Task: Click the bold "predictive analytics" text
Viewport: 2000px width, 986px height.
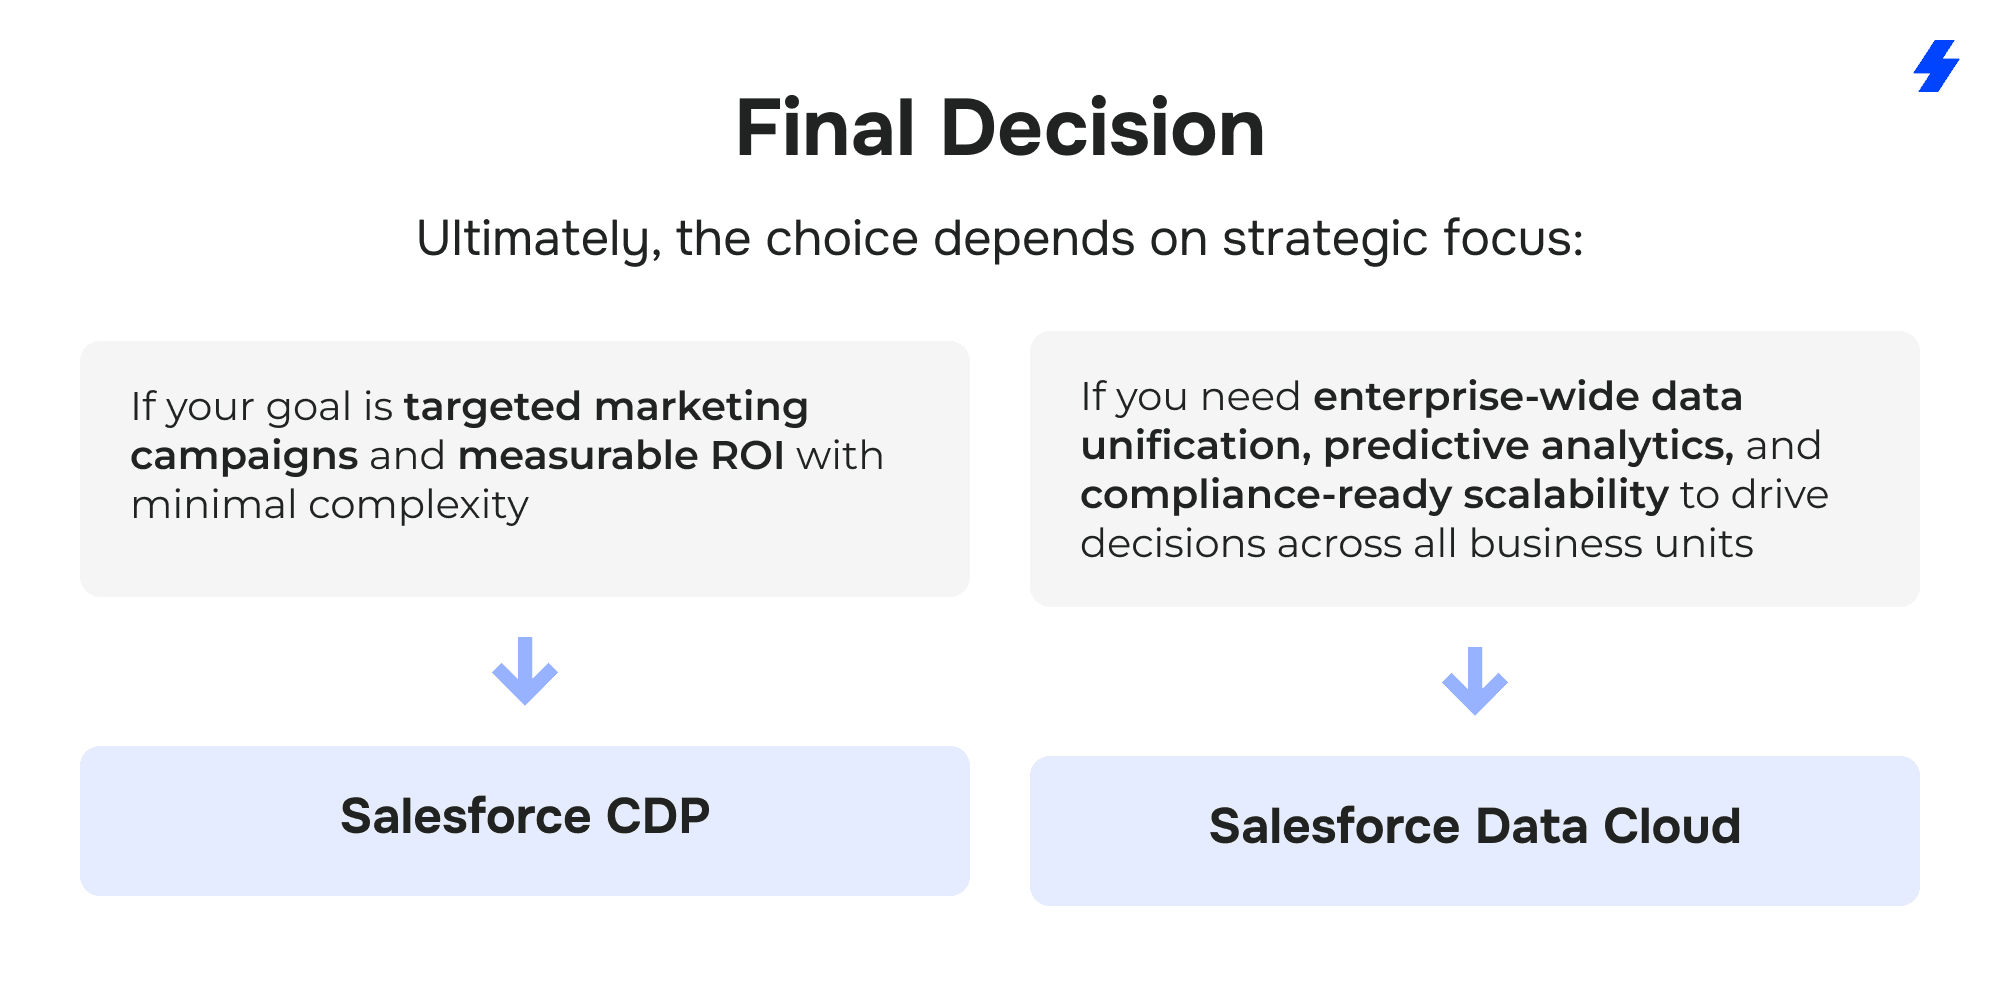Action: click(x=1527, y=446)
